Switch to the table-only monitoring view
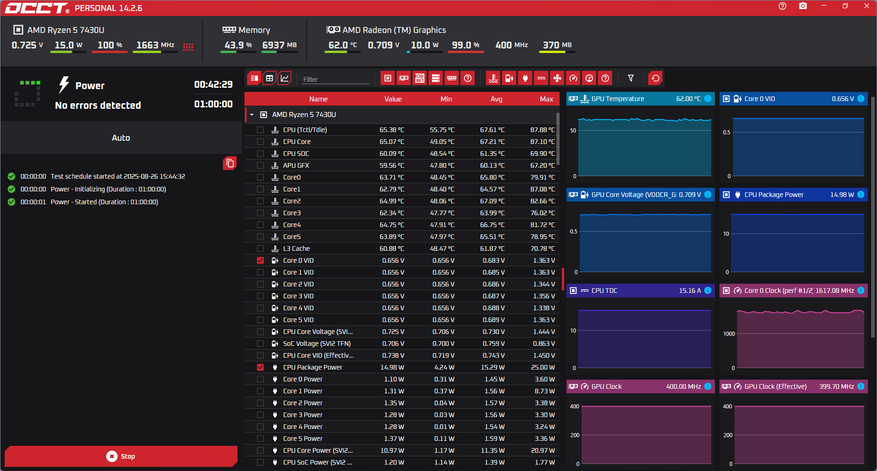 tap(270, 78)
